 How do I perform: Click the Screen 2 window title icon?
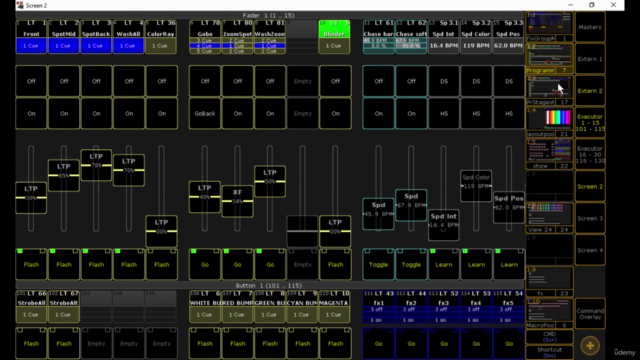click(x=20, y=5)
